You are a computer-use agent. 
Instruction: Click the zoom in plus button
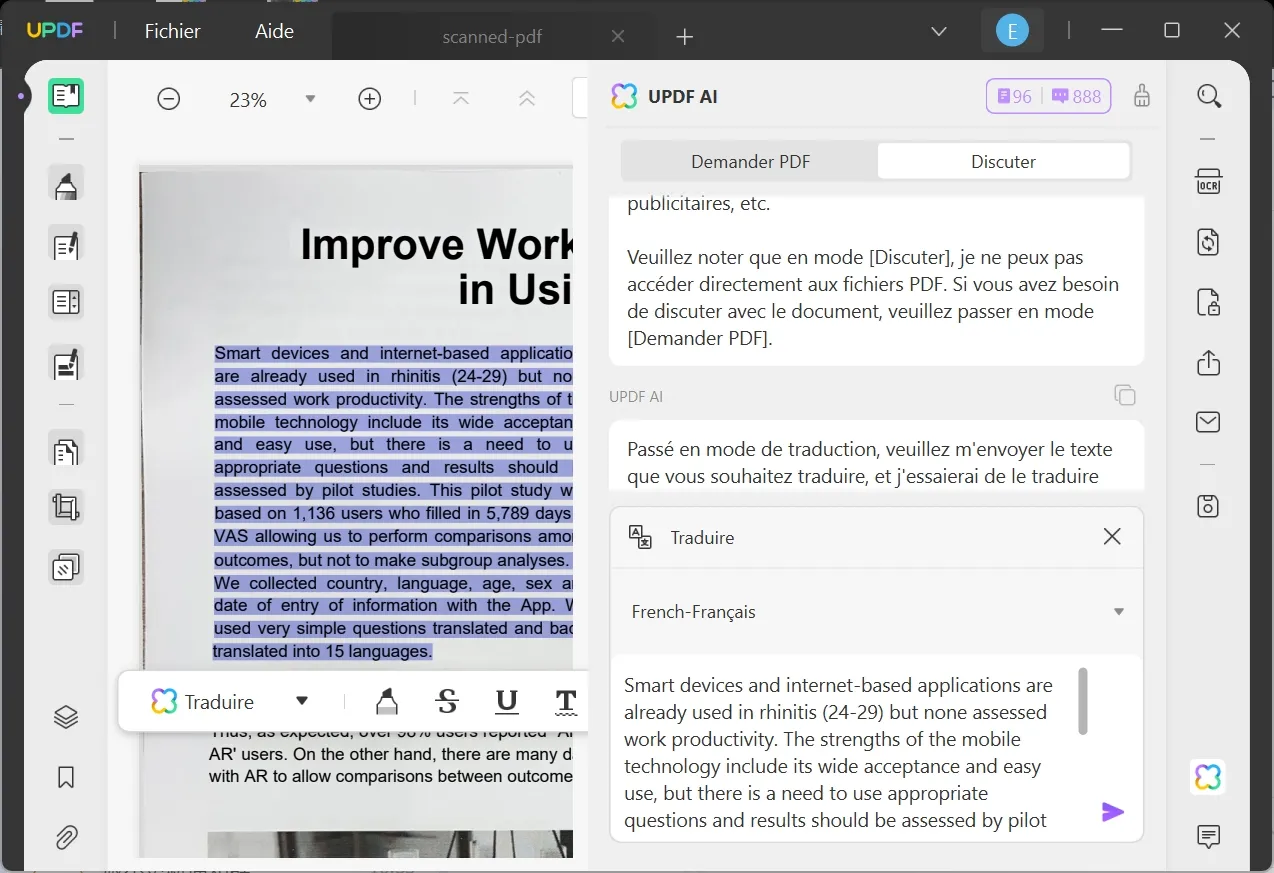(370, 99)
